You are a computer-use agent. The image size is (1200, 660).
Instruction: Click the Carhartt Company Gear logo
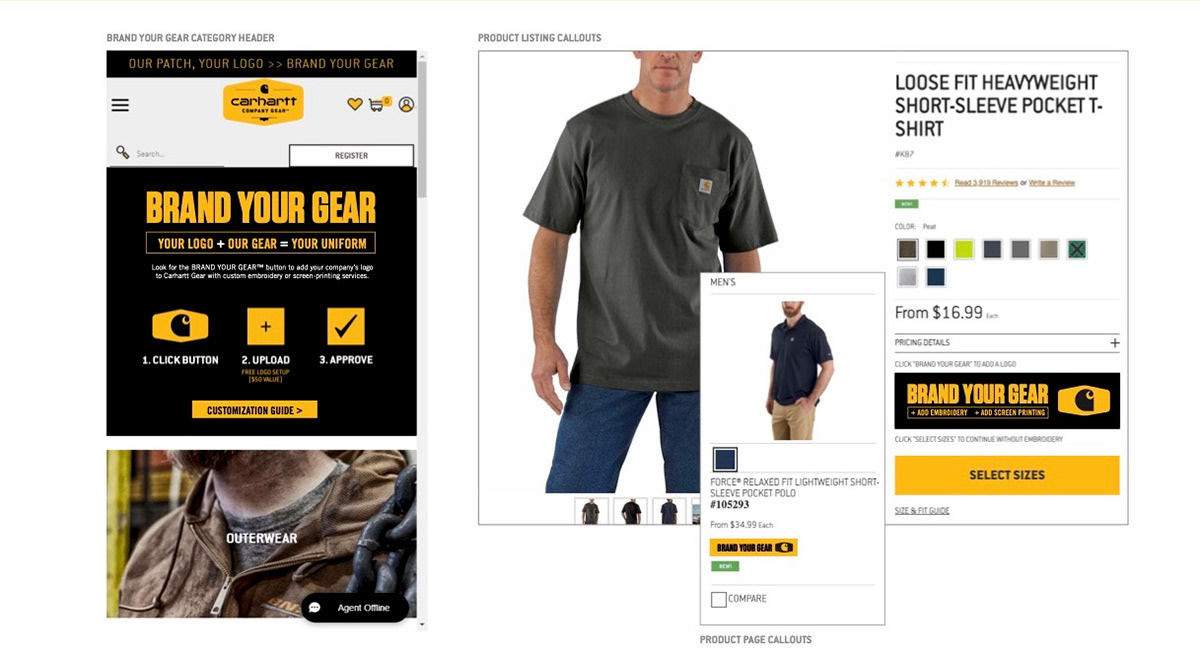click(263, 103)
